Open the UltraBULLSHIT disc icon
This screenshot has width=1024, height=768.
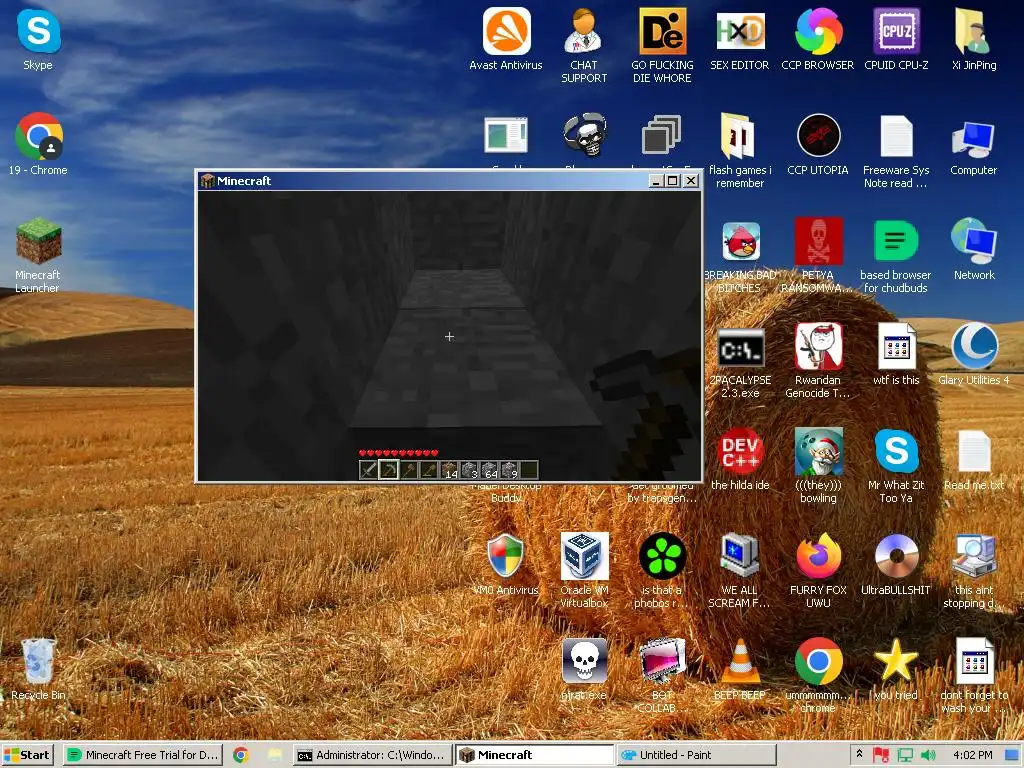pos(896,565)
